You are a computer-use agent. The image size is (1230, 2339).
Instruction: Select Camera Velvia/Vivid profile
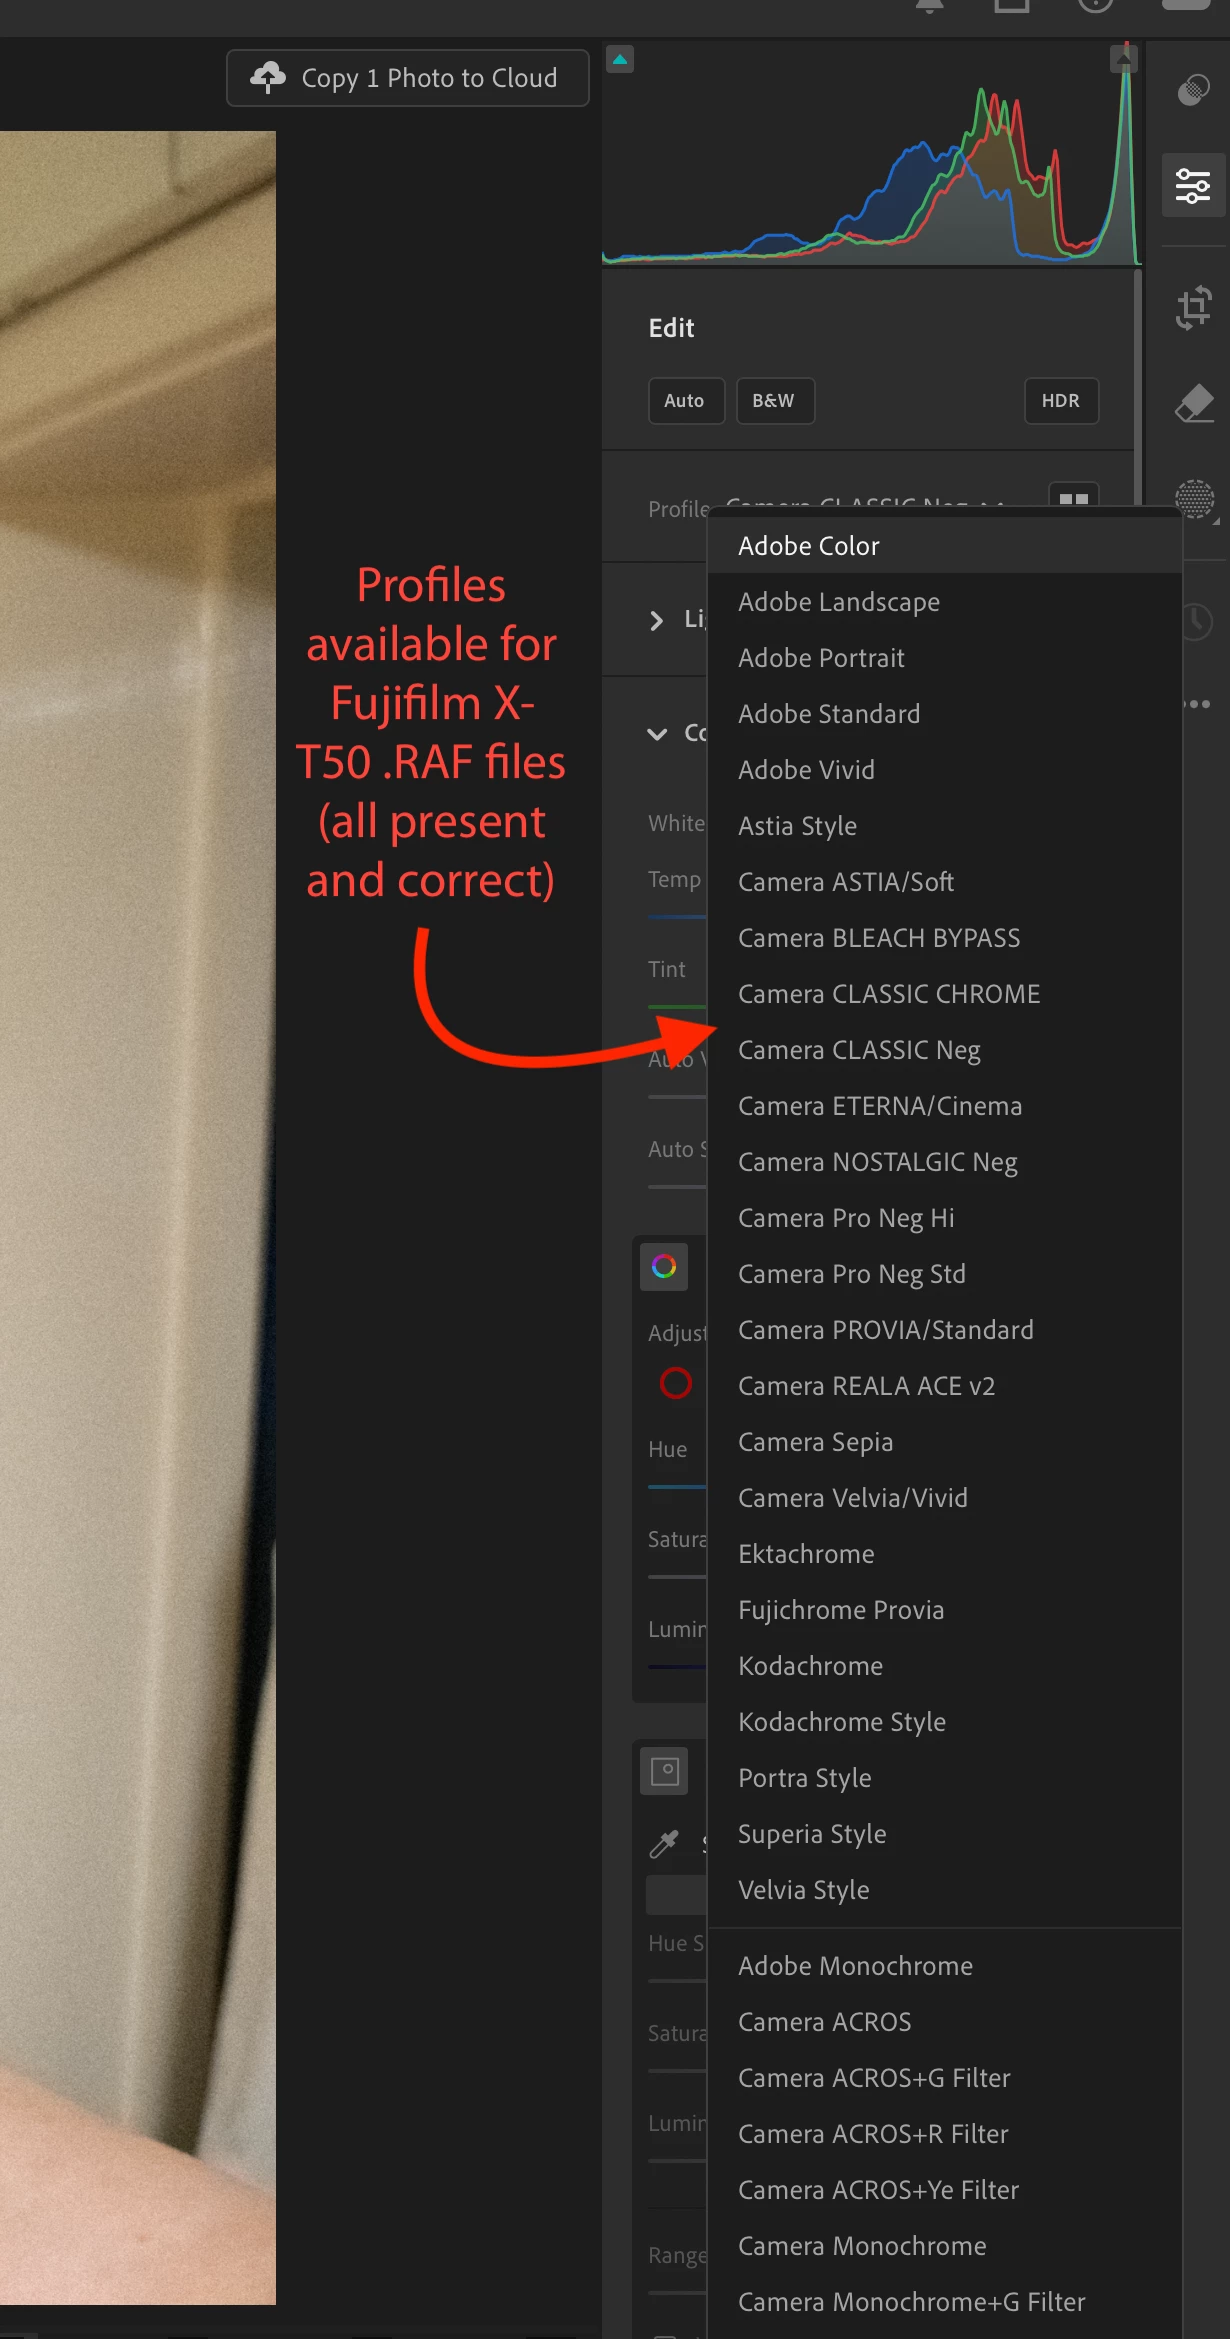click(945, 1498)
